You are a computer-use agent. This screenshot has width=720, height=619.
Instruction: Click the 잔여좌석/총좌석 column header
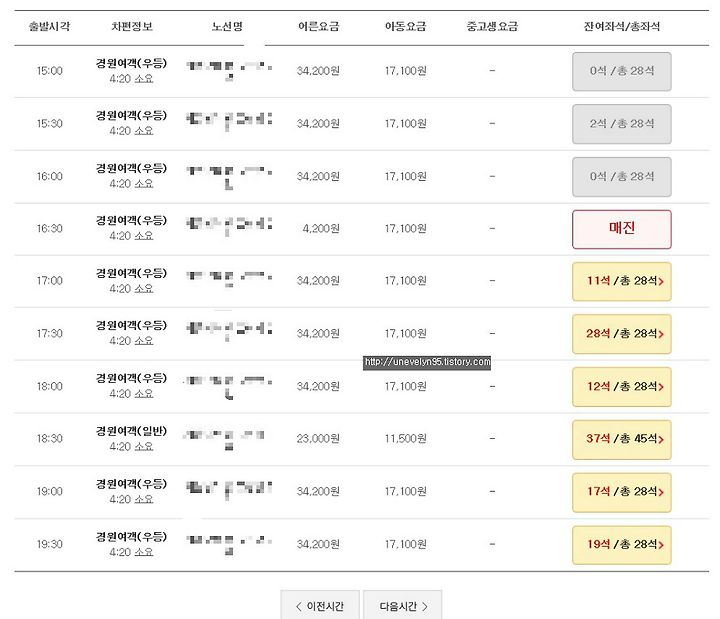[622, 27]
